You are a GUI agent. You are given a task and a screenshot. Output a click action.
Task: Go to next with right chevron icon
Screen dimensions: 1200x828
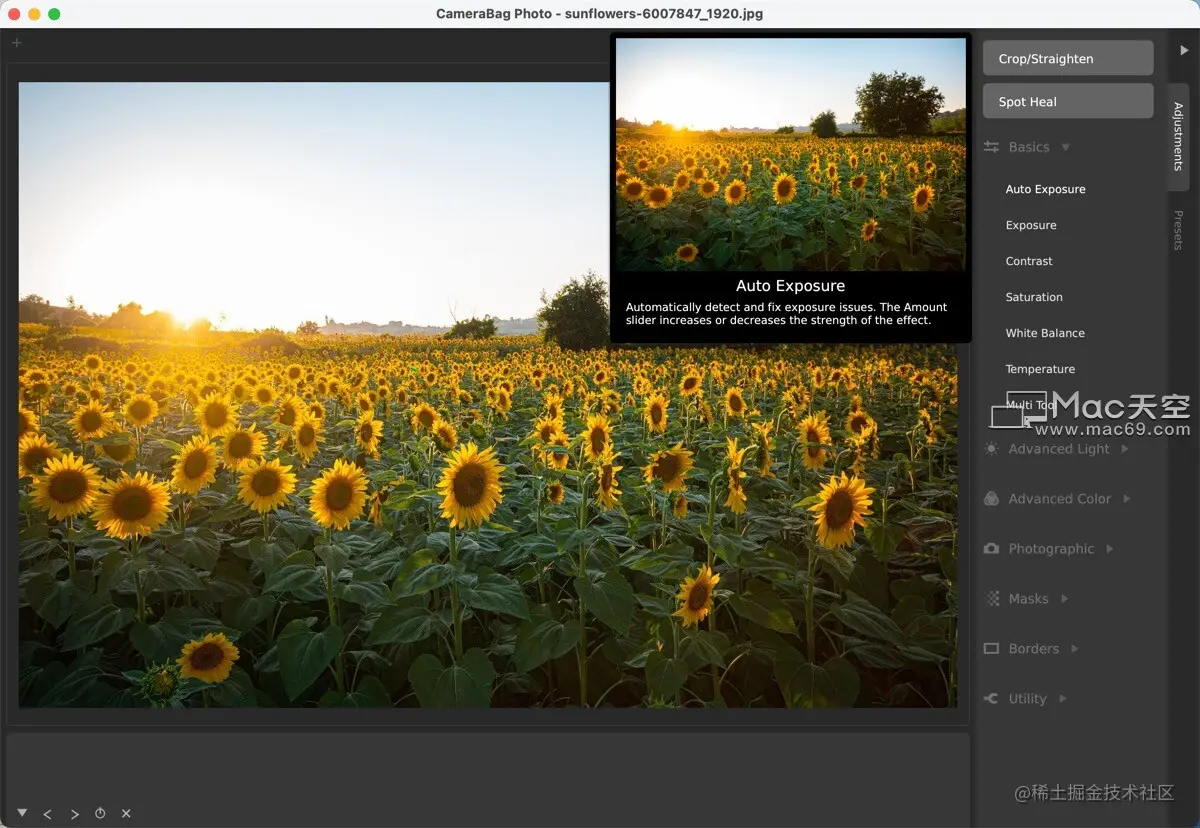tap(74, 814)
